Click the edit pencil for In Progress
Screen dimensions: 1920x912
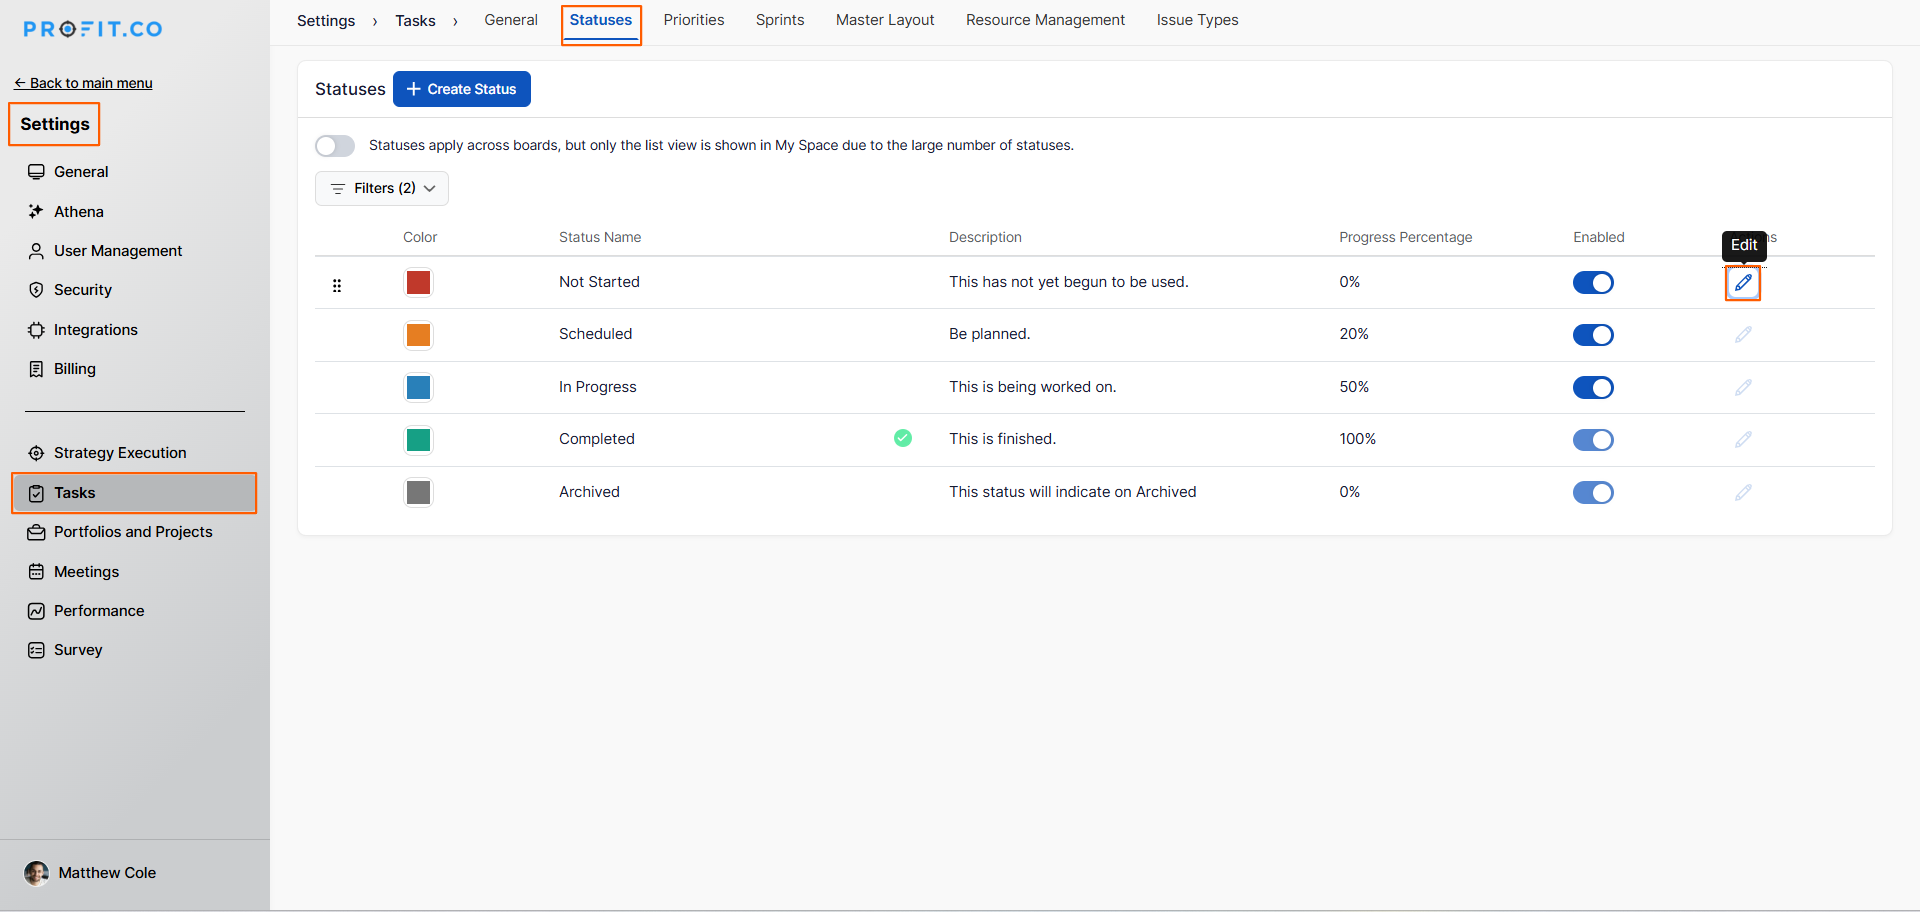click(x=1743, y=387)
